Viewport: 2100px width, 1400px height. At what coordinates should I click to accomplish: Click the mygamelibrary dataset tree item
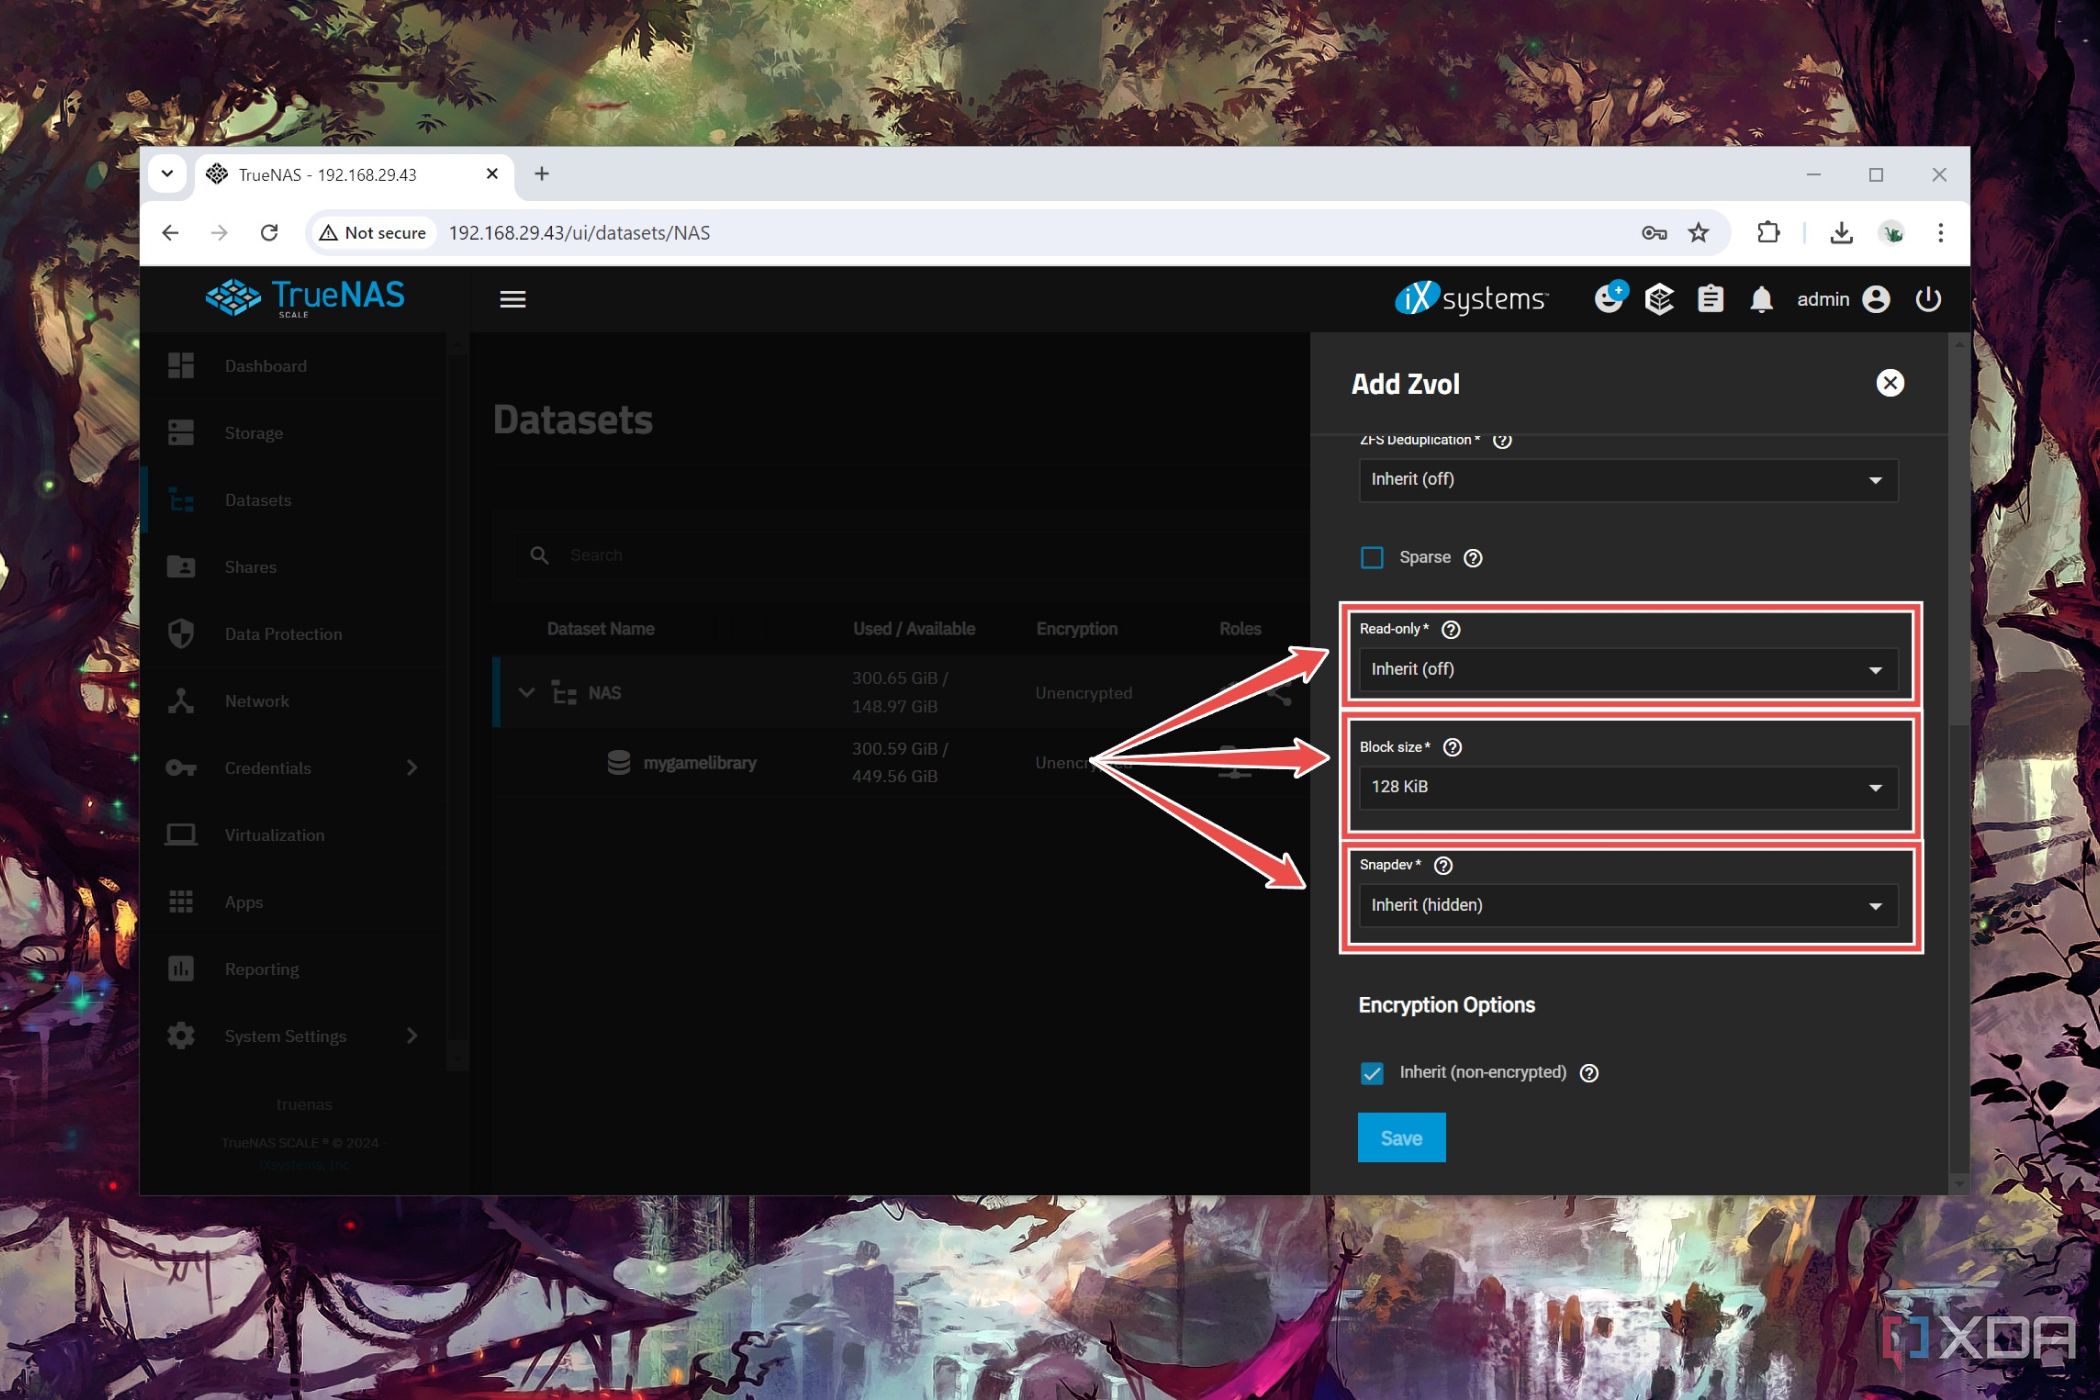[698, 762]
